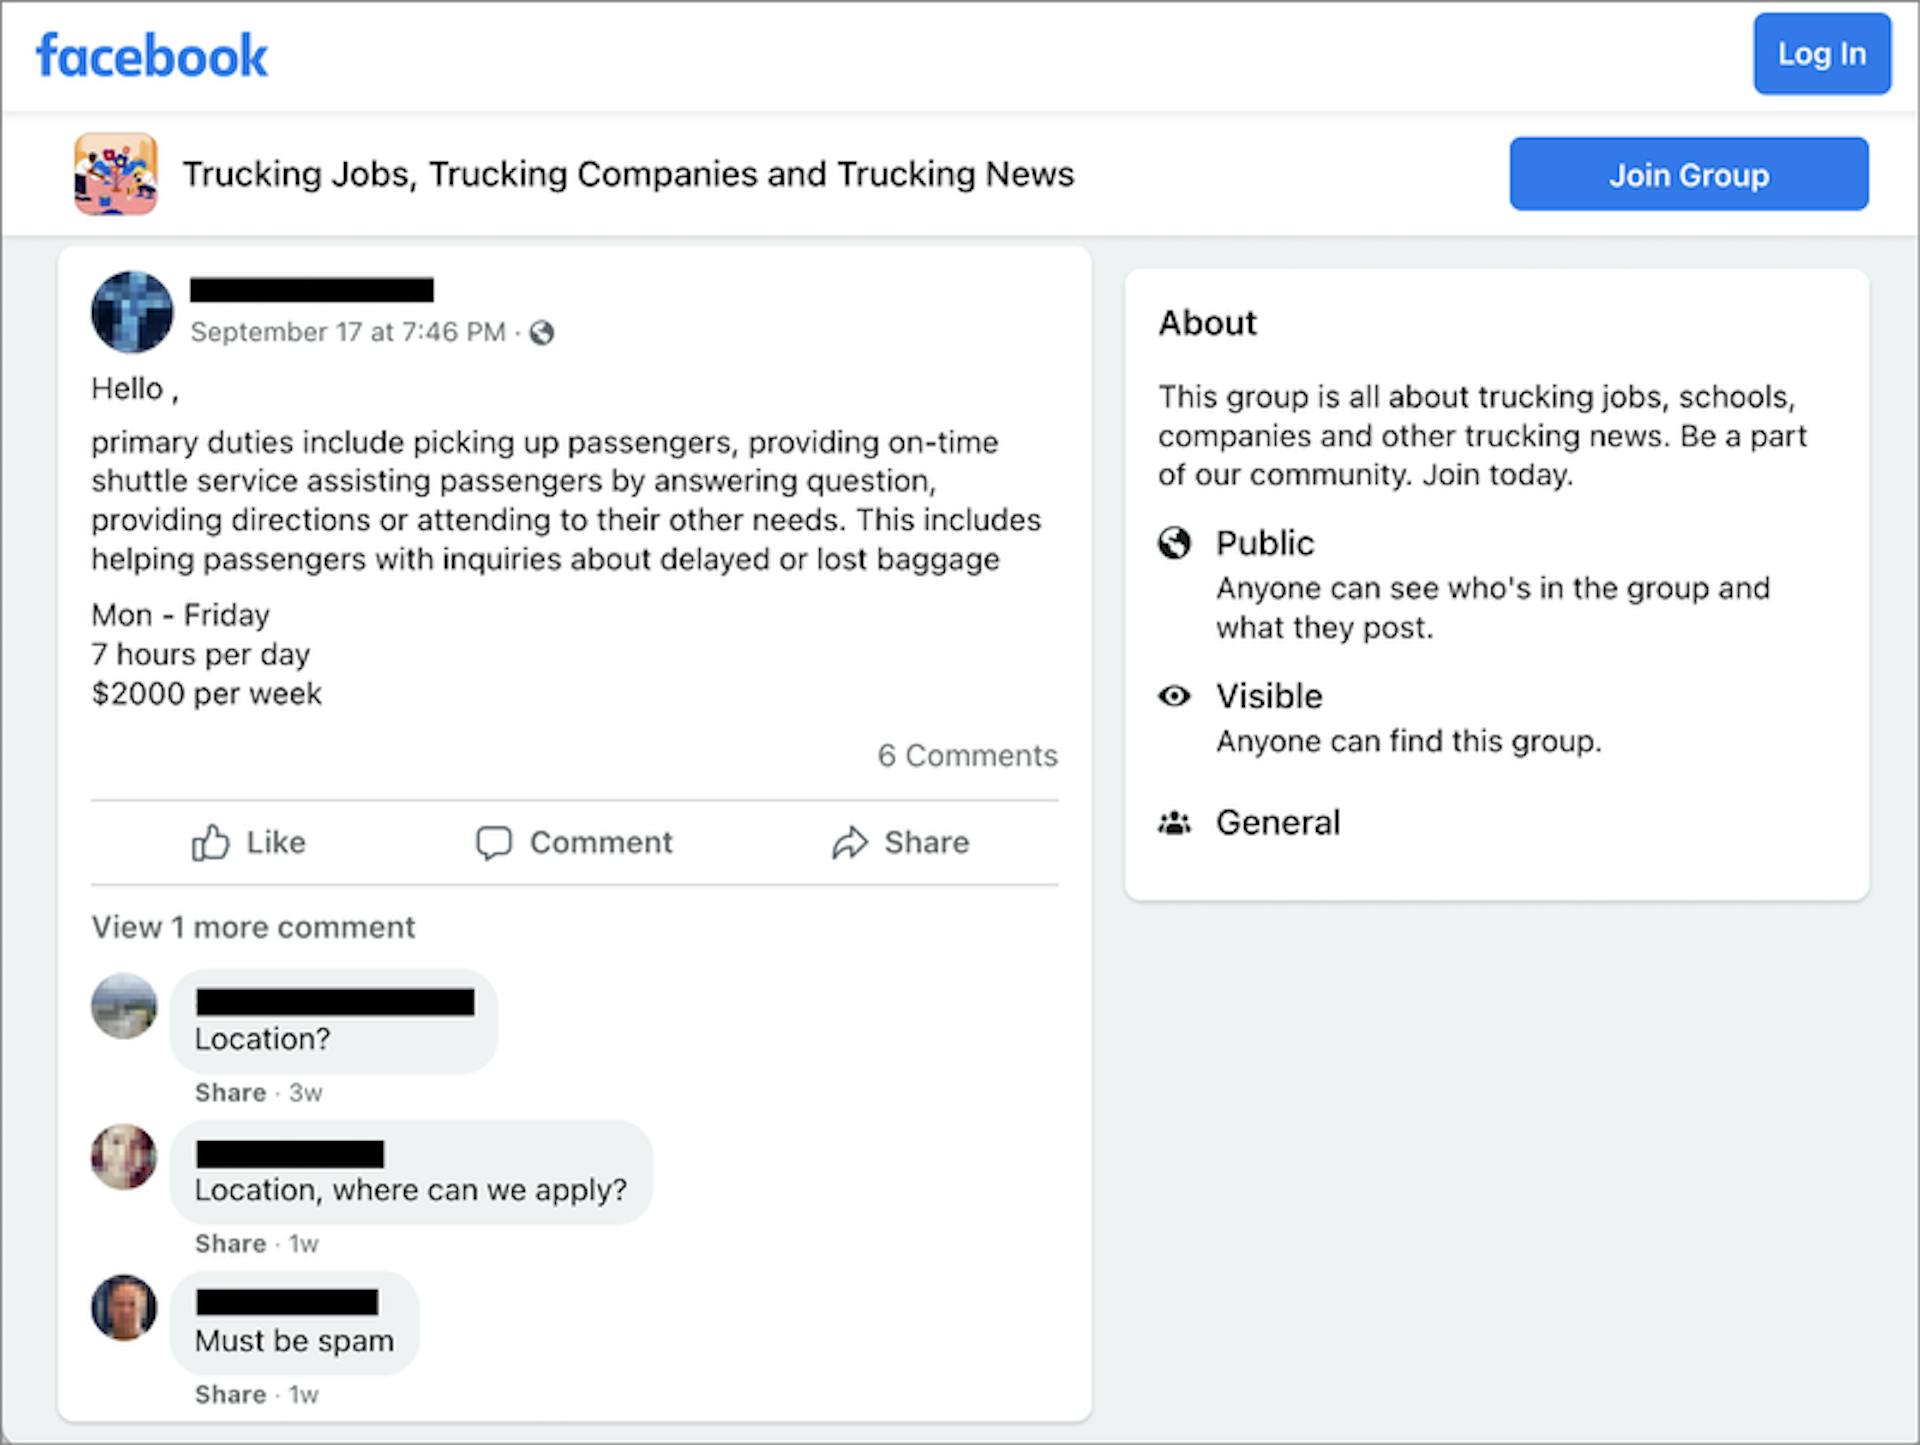The height and width of the screenshot is (1445, 1920).
Task: Click the Join Group button
Action: click(x=1689, y=175)
